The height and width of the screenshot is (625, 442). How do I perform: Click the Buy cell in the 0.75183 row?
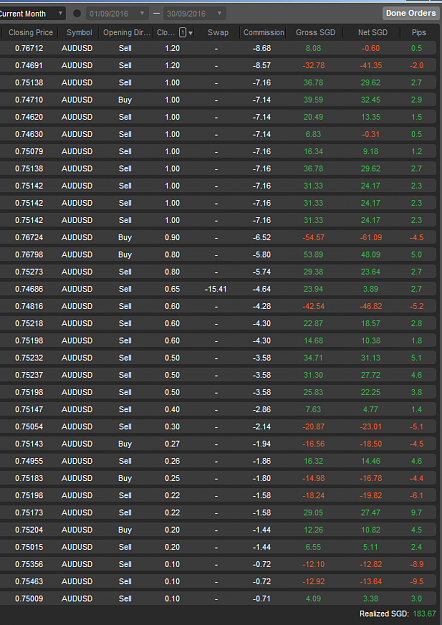(125, 478)
